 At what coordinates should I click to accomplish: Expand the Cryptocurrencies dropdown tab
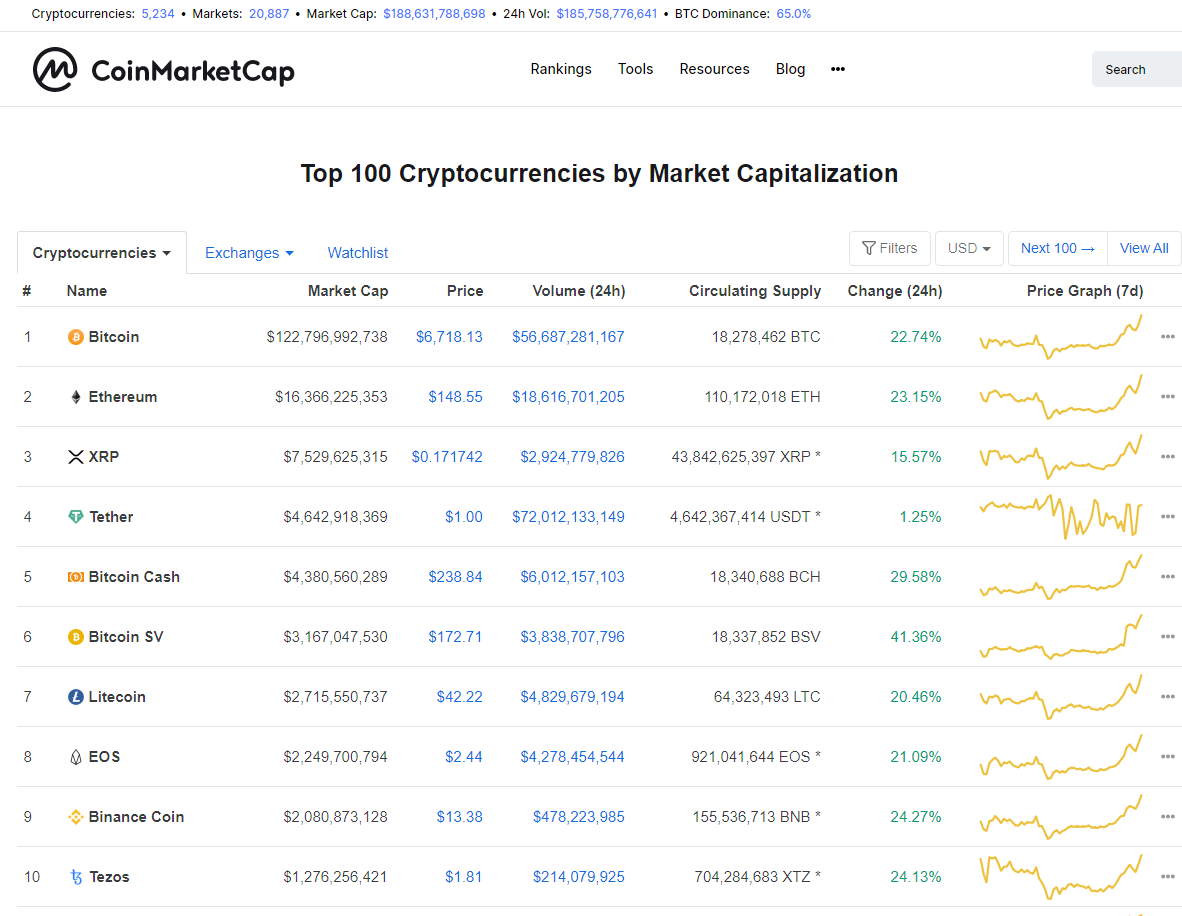(102, 253)
